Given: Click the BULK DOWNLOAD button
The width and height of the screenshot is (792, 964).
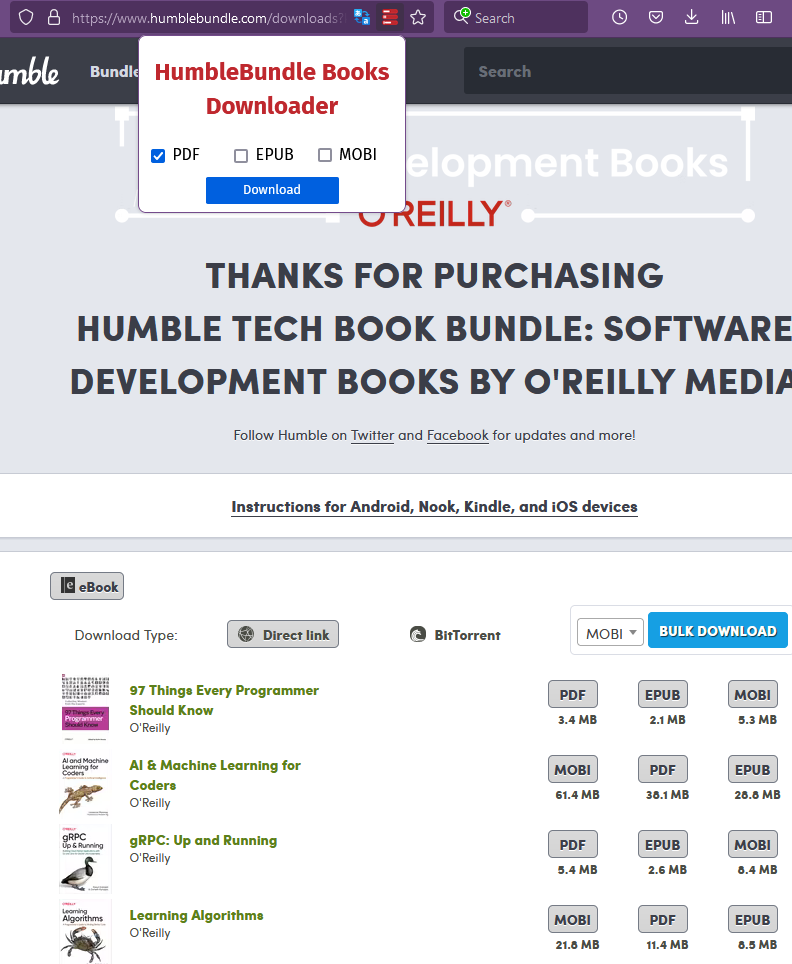Looking at the screenshot, I should (718, 631).
